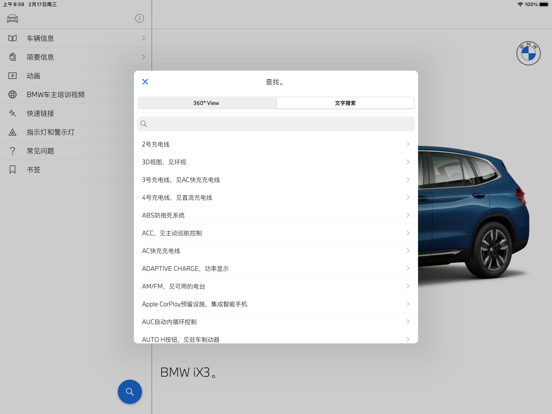This screenshot has width=552, height=414.
Task: Click the question mark icon beside 常见问题
Action: click(x=12, y=151)
